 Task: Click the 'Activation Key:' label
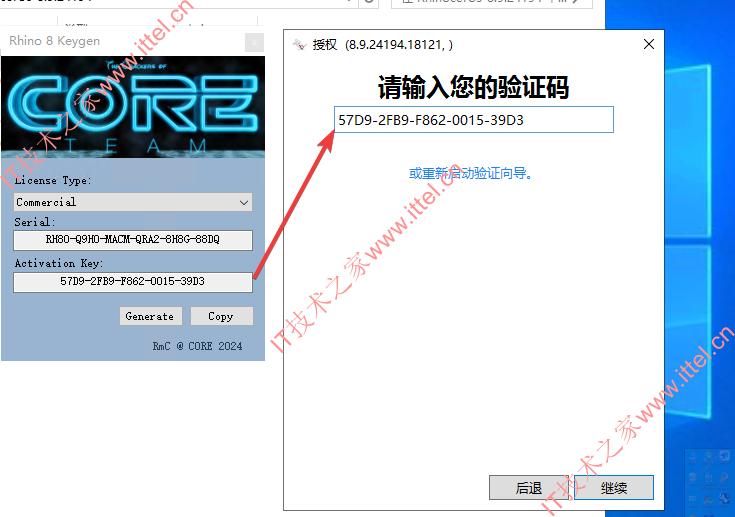[x=59, y=263]
